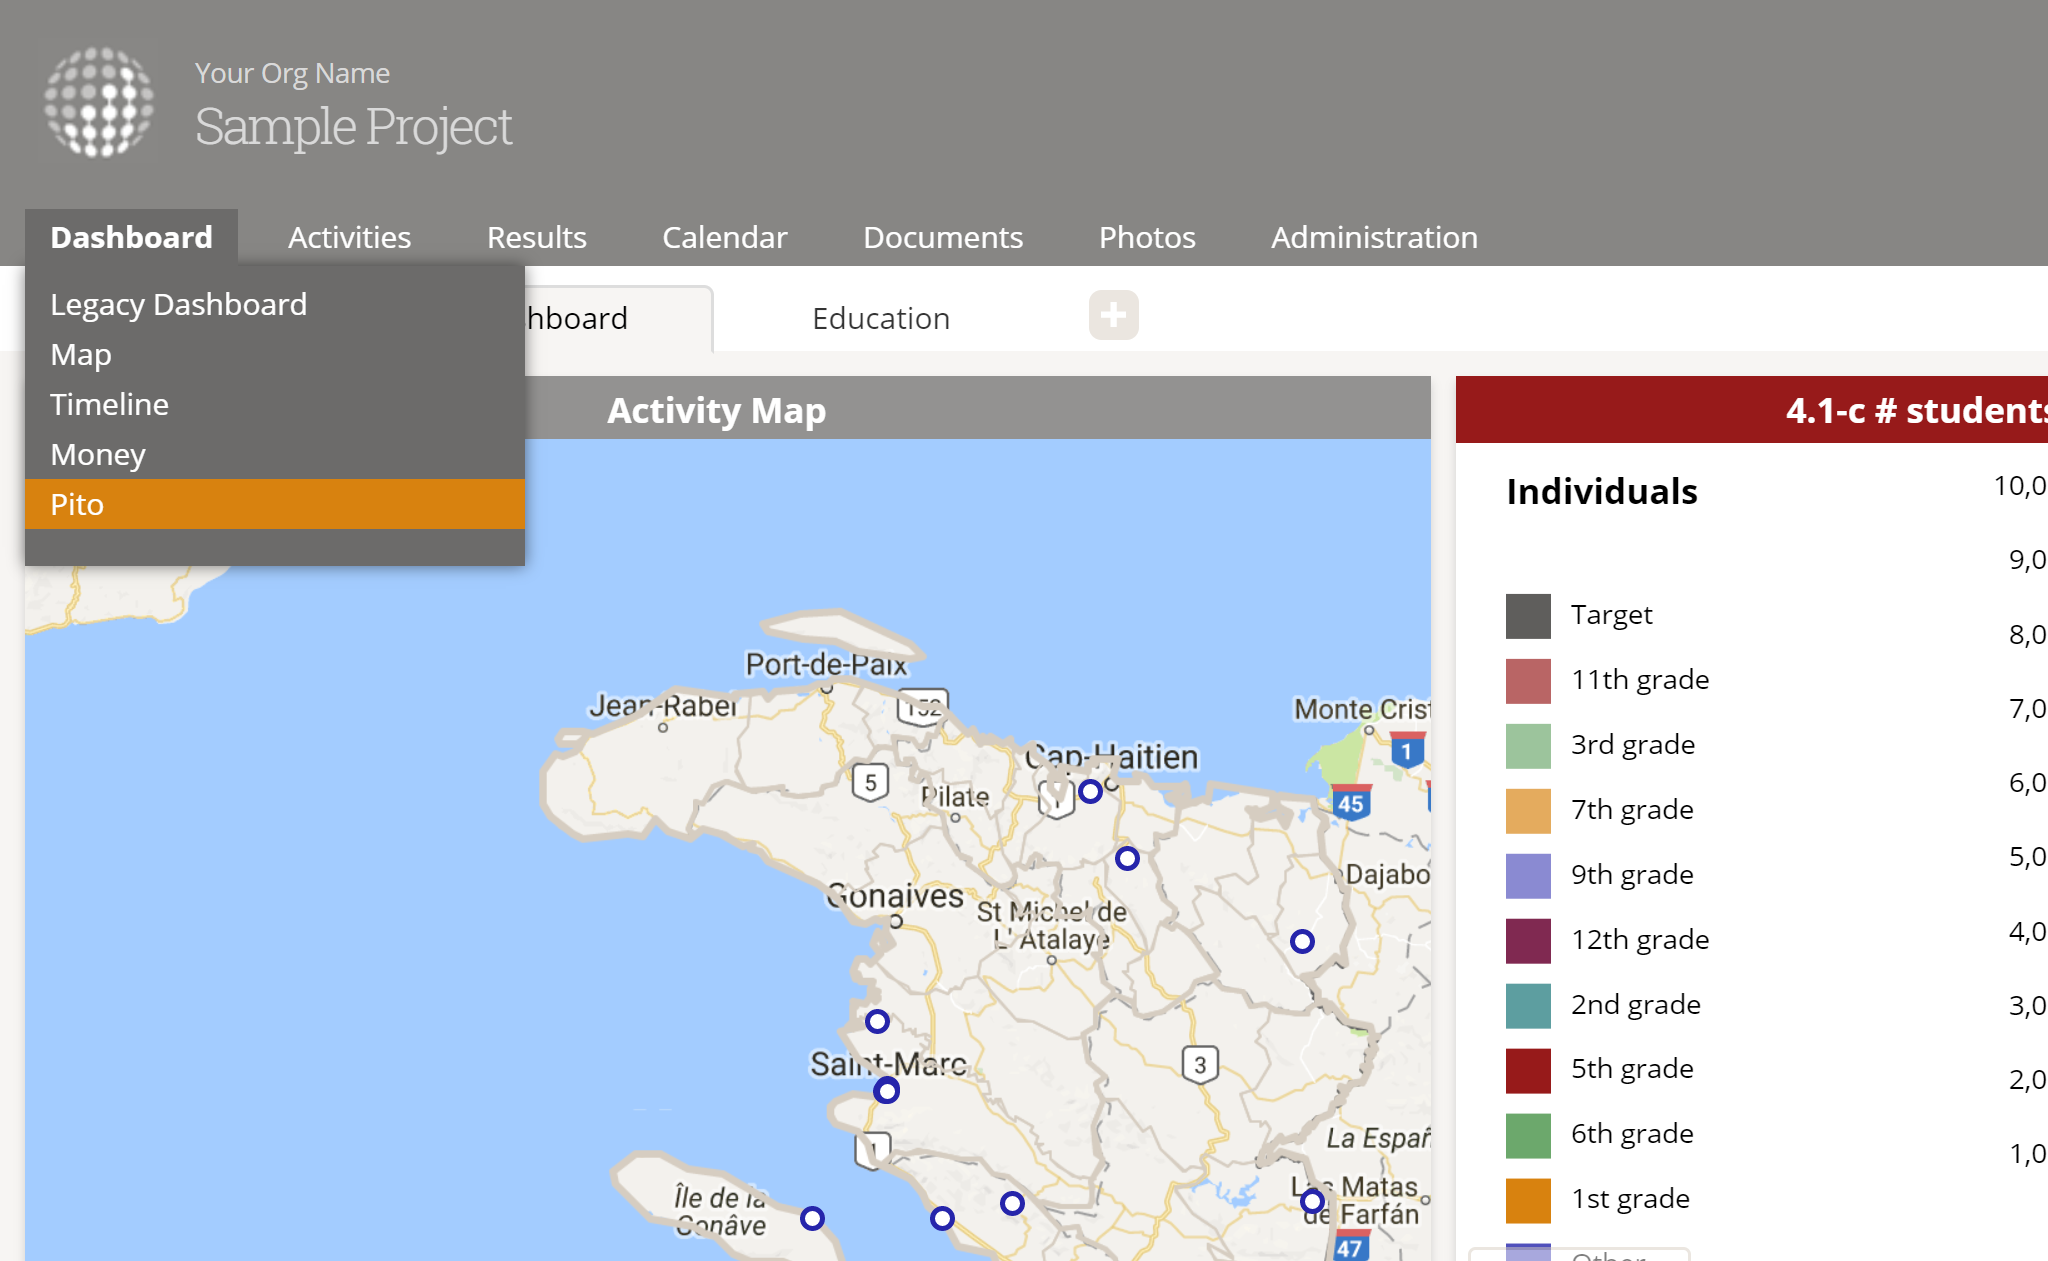Expand the Administration menu

click(1373, 238)
